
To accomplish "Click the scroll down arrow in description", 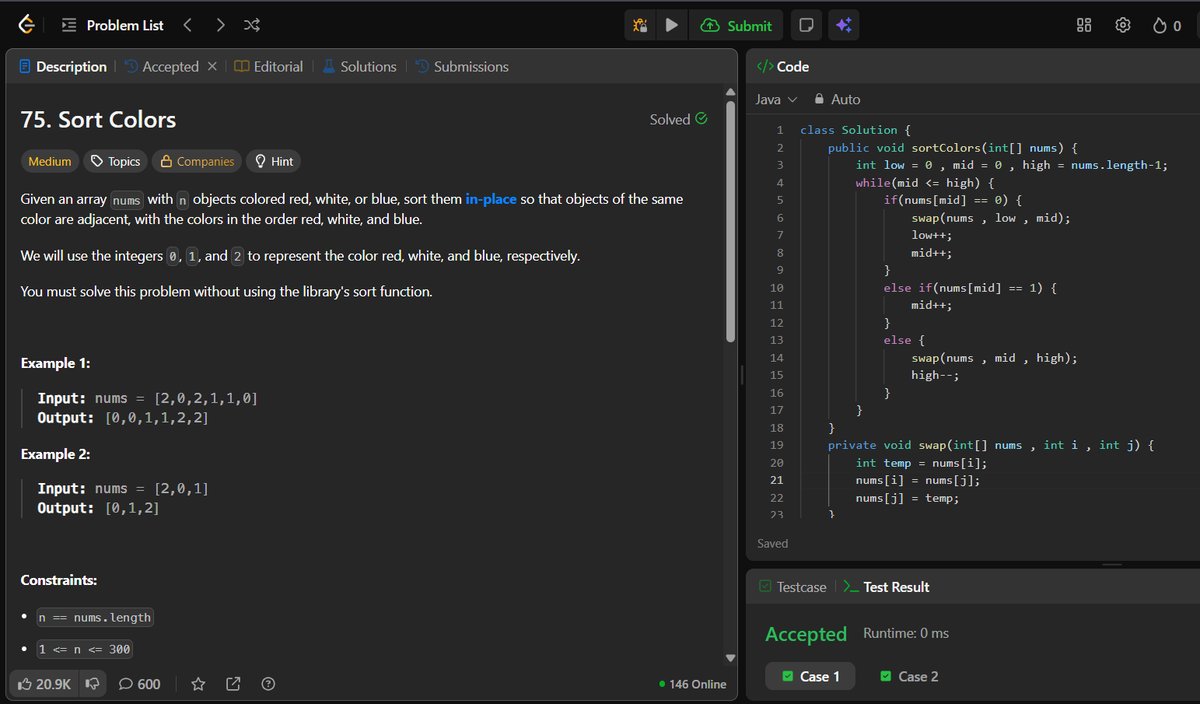I will (x=730, y=657).
